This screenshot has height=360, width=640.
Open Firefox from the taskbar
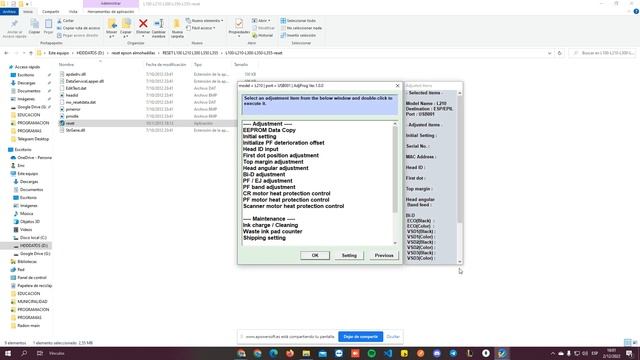coord(290,353)
